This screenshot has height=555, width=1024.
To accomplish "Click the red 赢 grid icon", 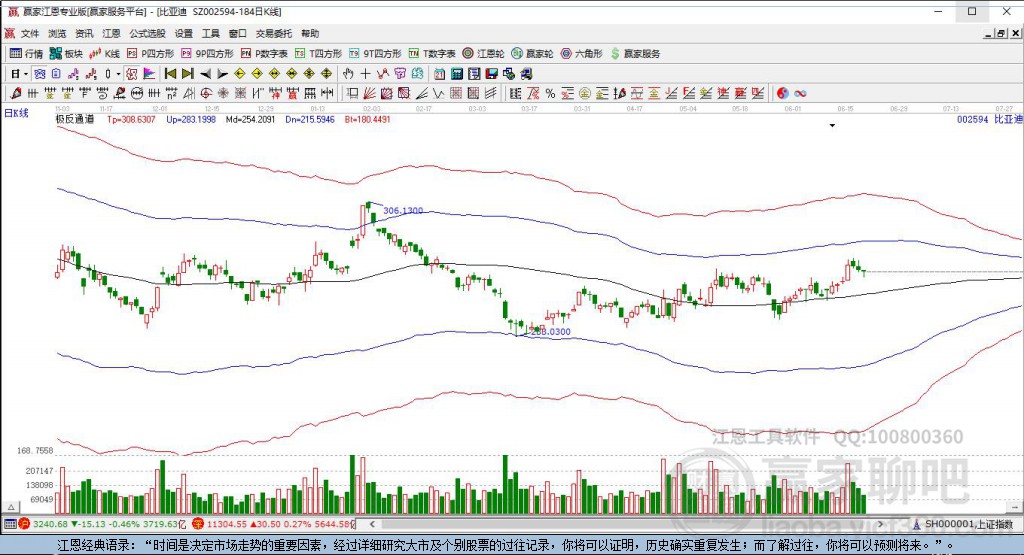I will tap(292, 93).
